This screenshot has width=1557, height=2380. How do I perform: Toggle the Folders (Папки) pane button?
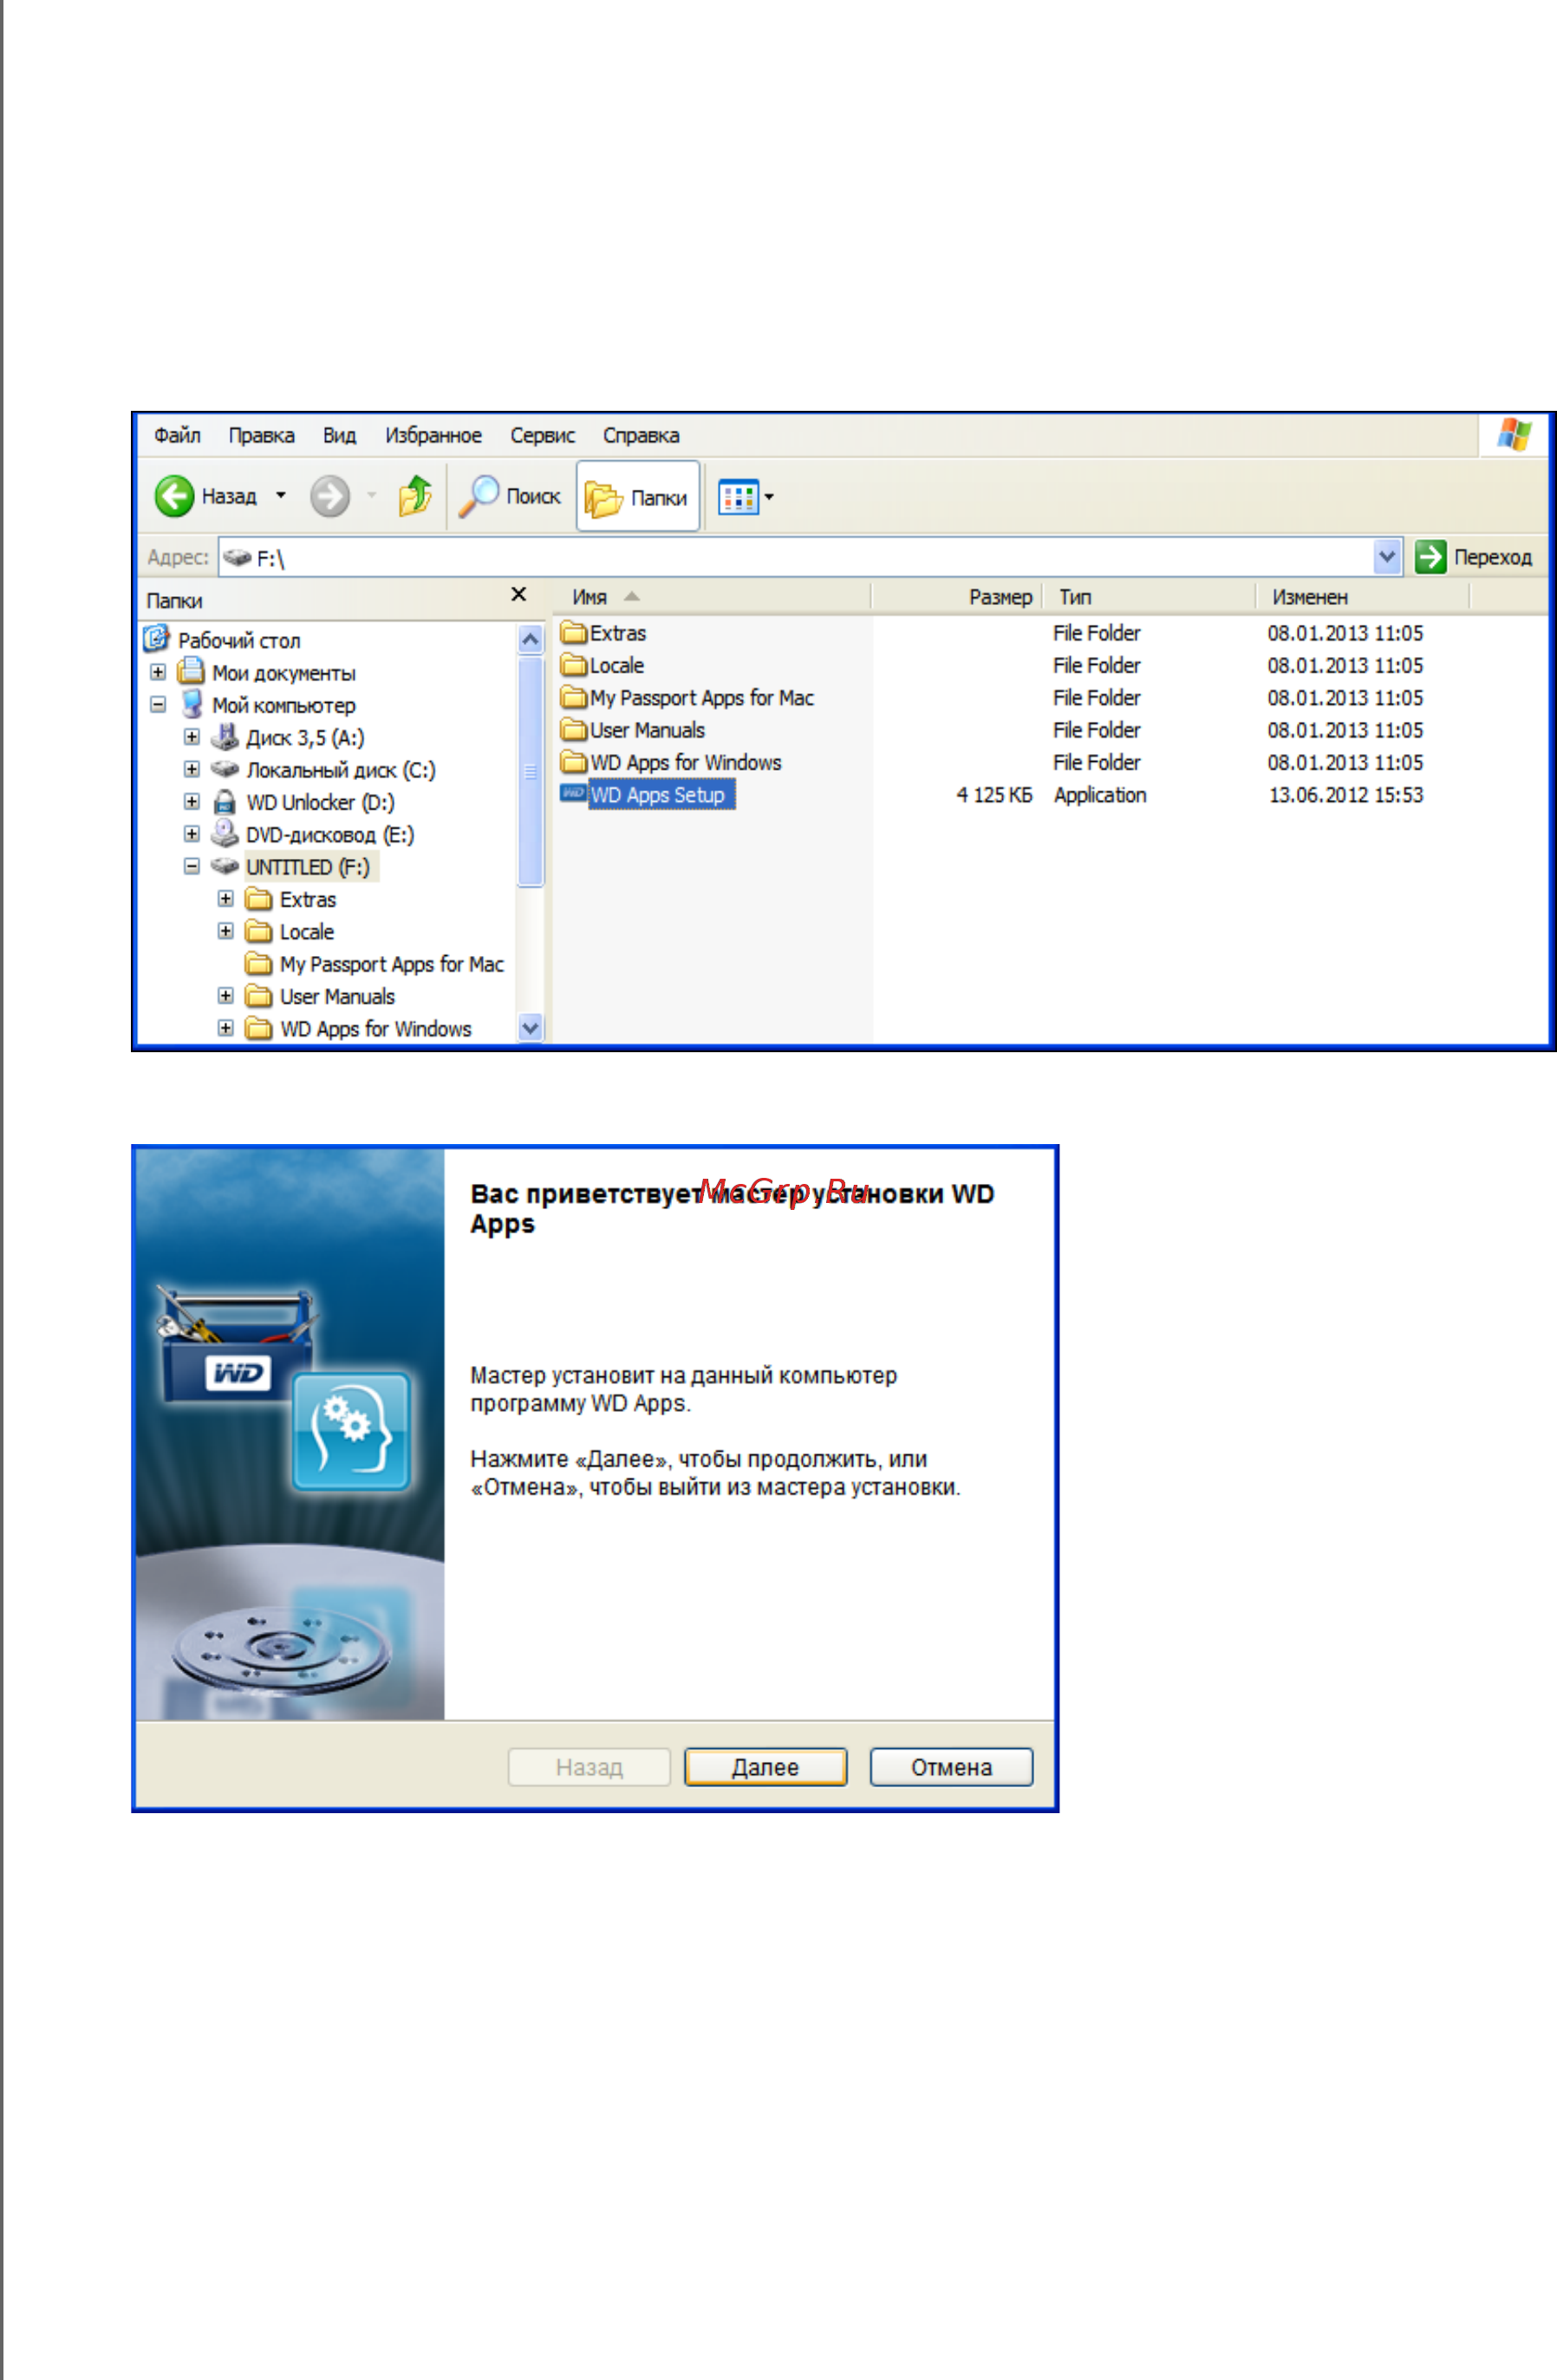[637, 496]
